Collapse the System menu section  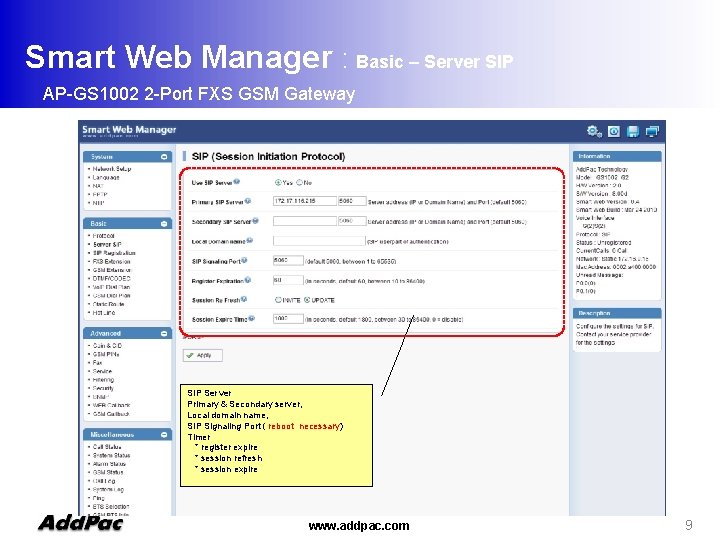164,157
